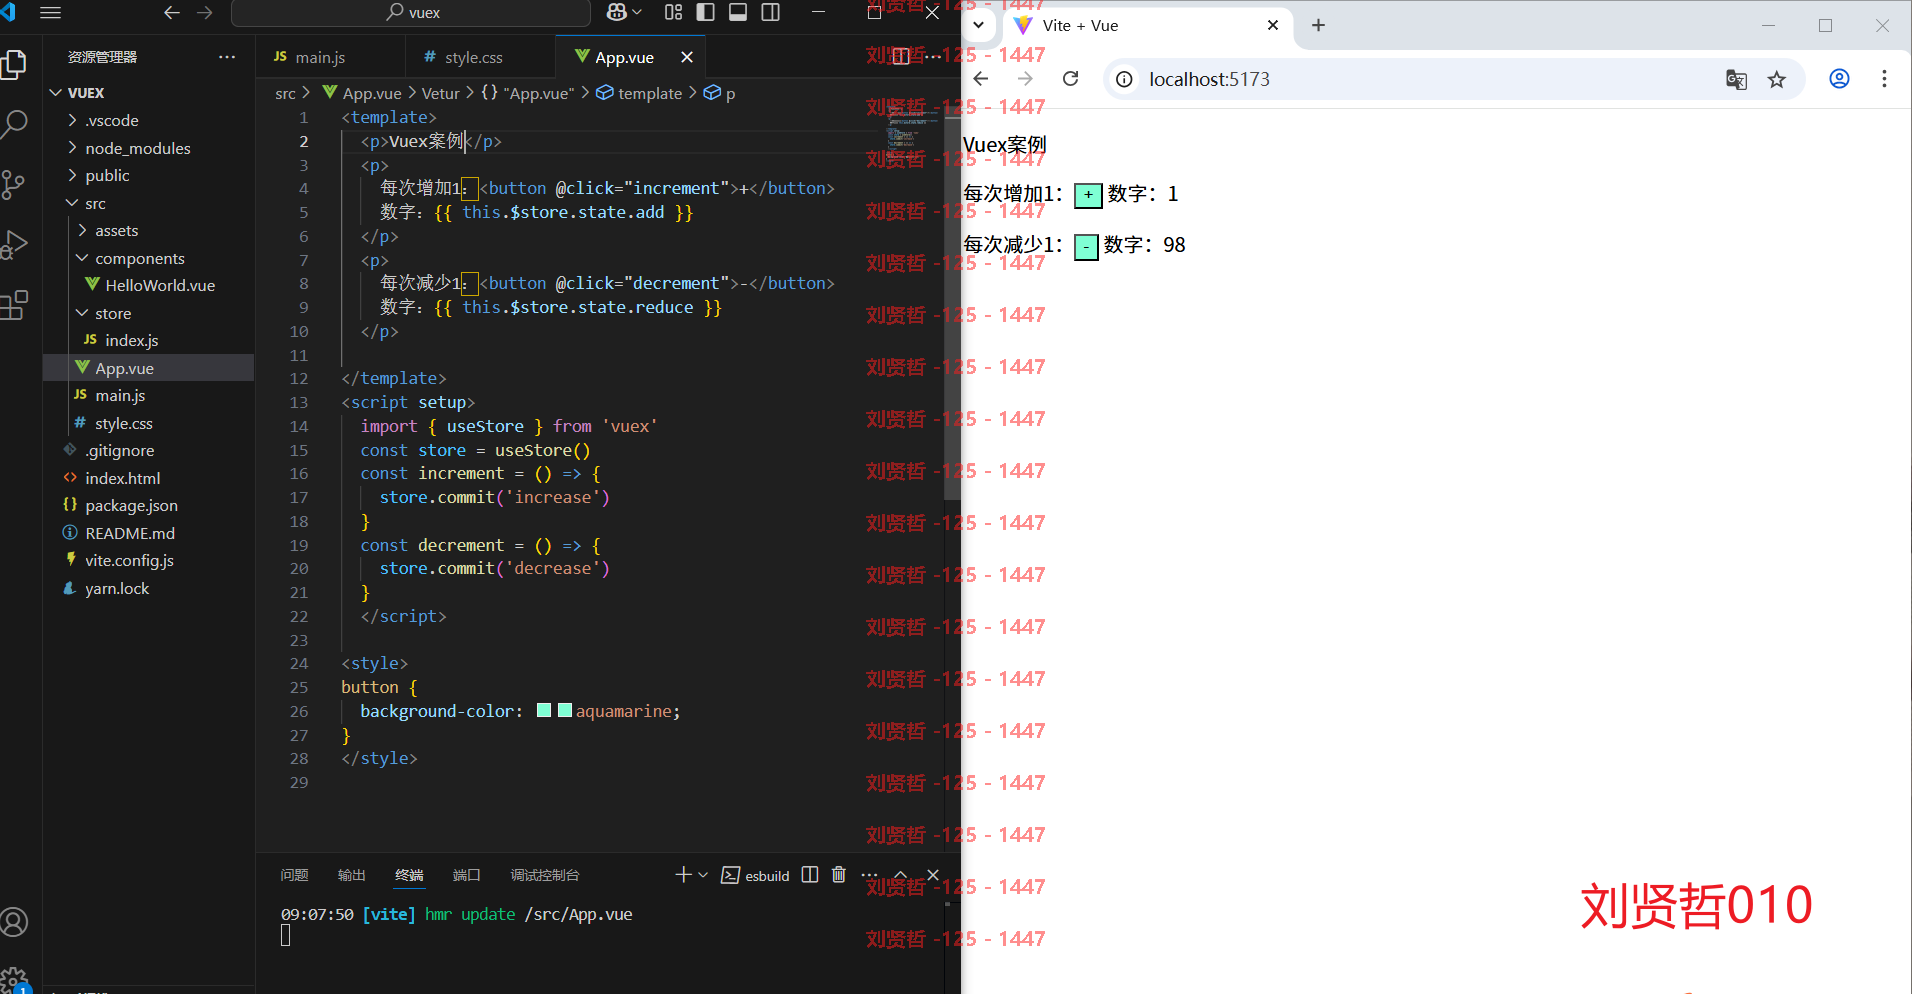
Task: Switch to the main.js editor tab
Action: 330,57
